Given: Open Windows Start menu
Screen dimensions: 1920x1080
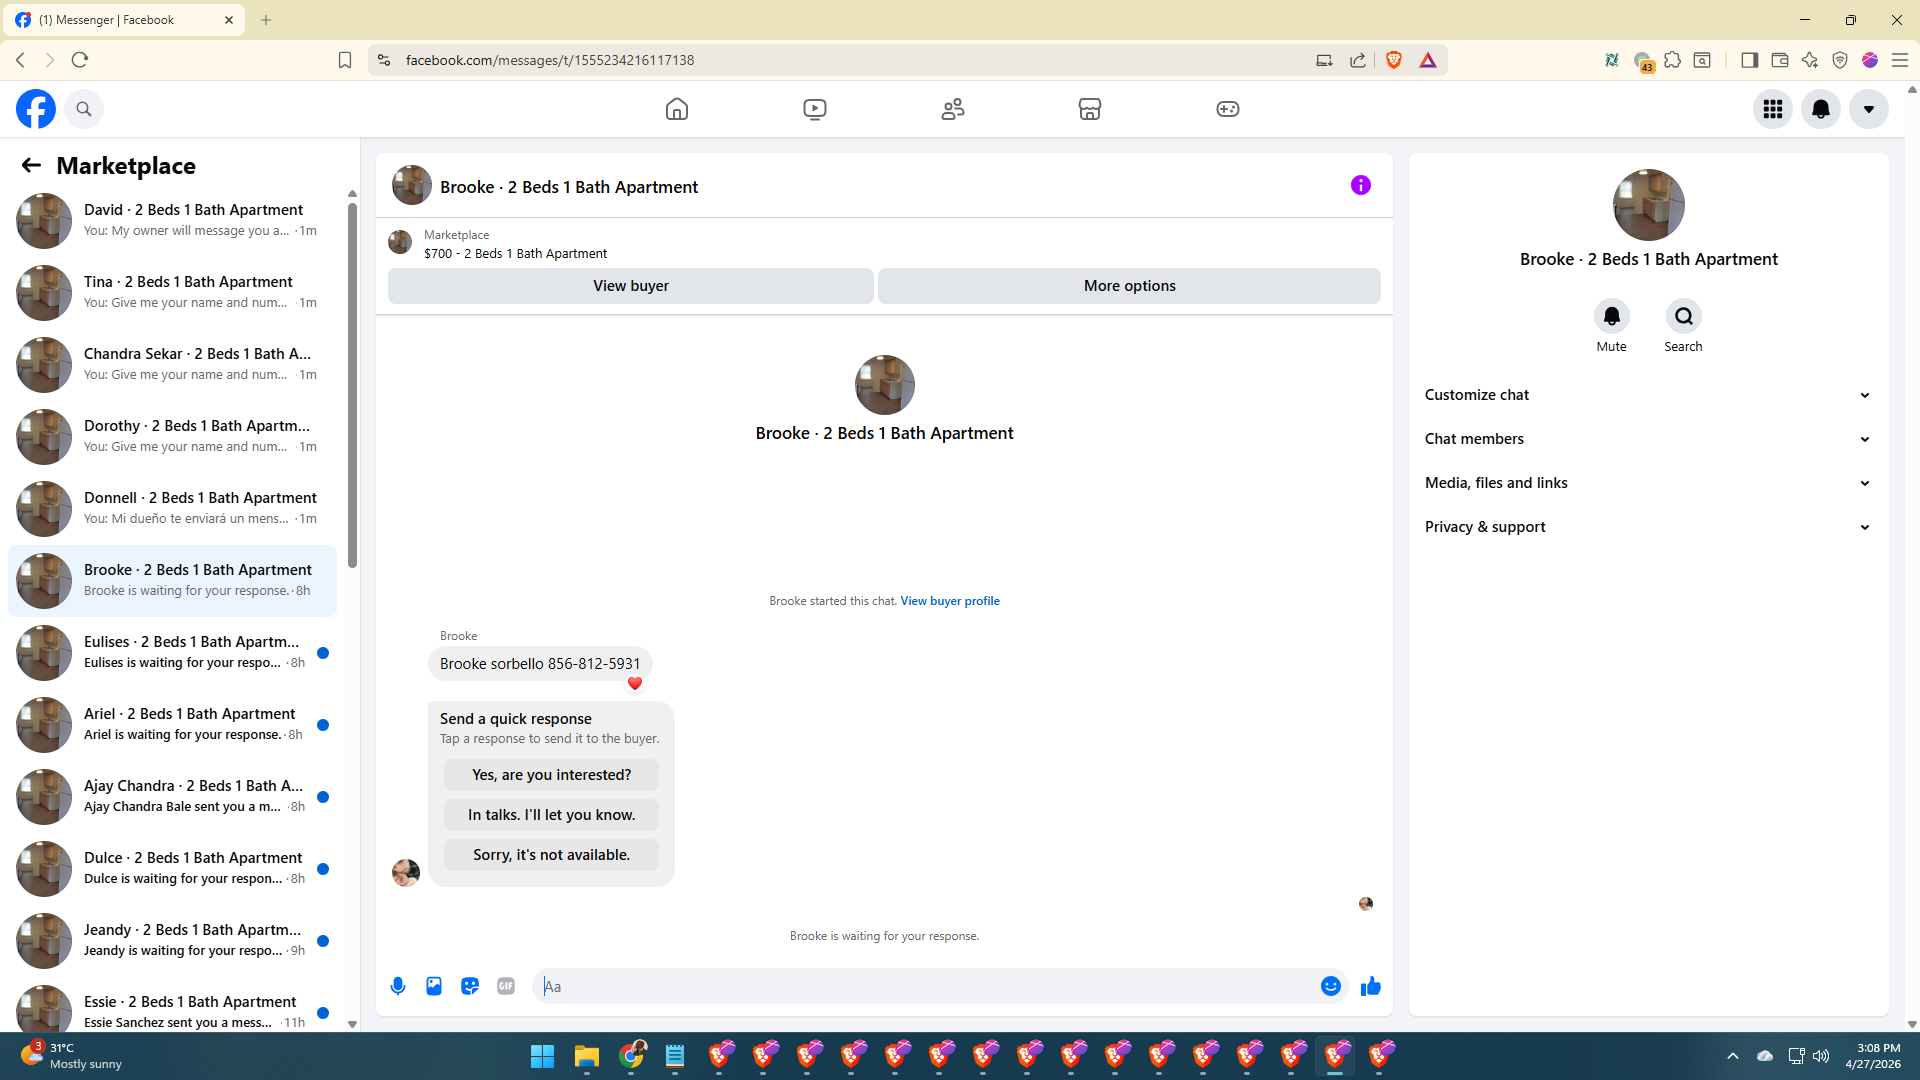Looking at the screenshot, I should [x=542, y=1056].
